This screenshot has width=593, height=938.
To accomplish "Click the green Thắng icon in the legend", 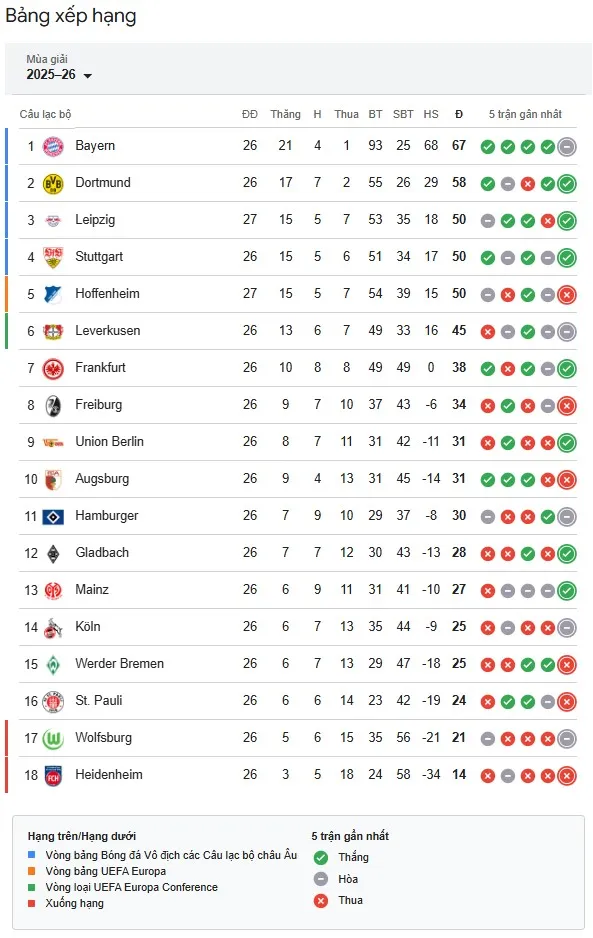I will pyautogui.click(x=320, y=857).
